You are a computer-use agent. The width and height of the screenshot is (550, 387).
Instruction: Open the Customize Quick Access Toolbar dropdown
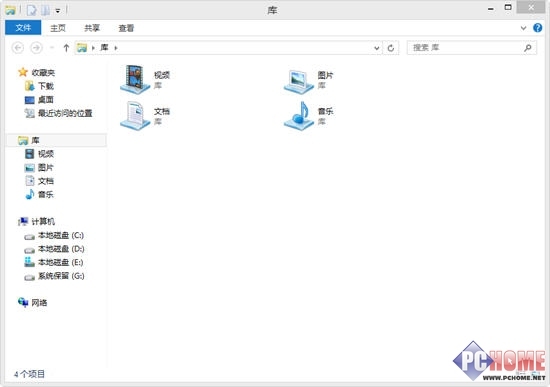click(58, 11)
